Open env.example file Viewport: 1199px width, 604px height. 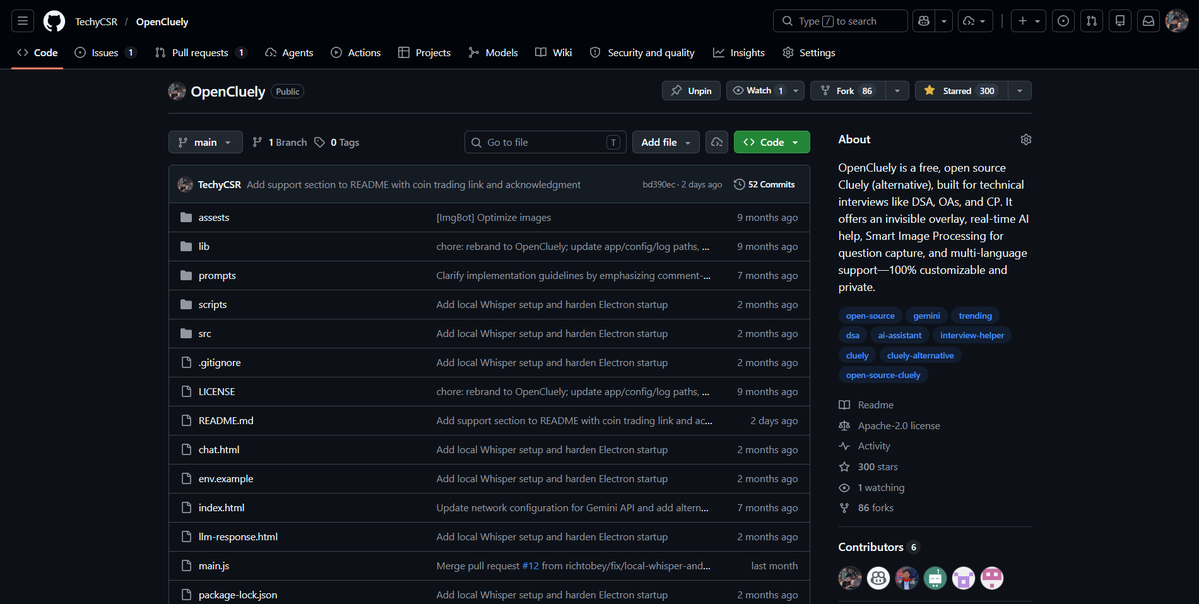[x=226, y=479]
